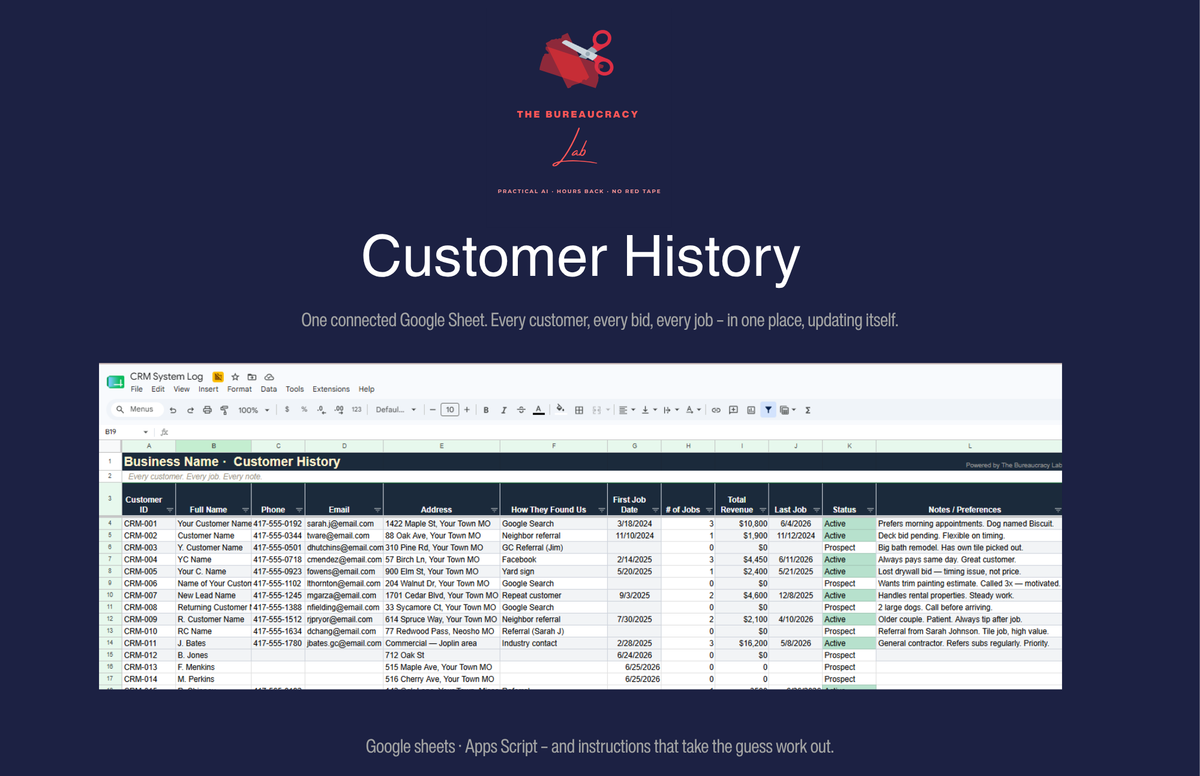Click the redo icon in toolbar
The width and height of the screenshot is (1200, 776).
pyautogui.click(x=190, y=410)
